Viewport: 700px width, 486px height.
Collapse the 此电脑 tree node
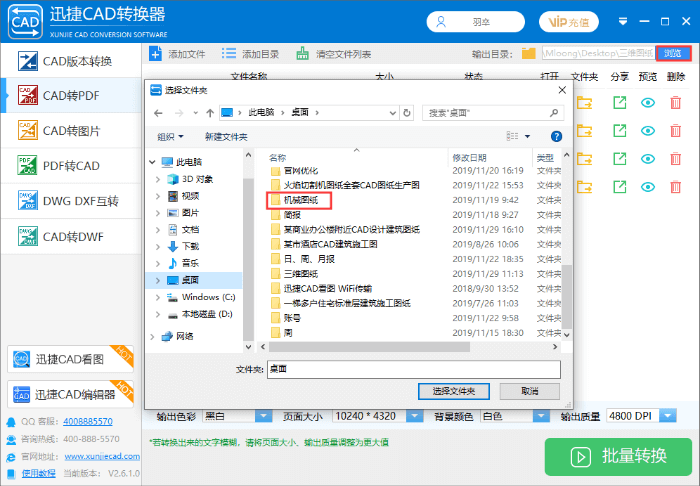coord(152,162)
